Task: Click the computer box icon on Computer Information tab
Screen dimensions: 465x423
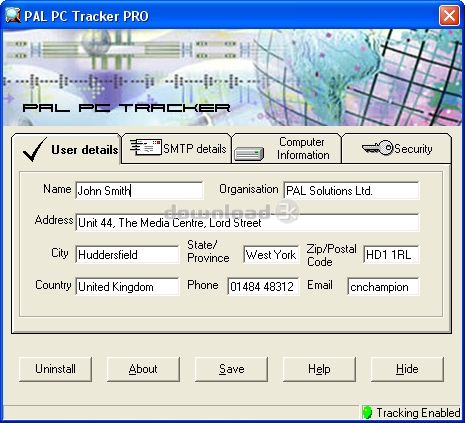Action: pos(249,154)
